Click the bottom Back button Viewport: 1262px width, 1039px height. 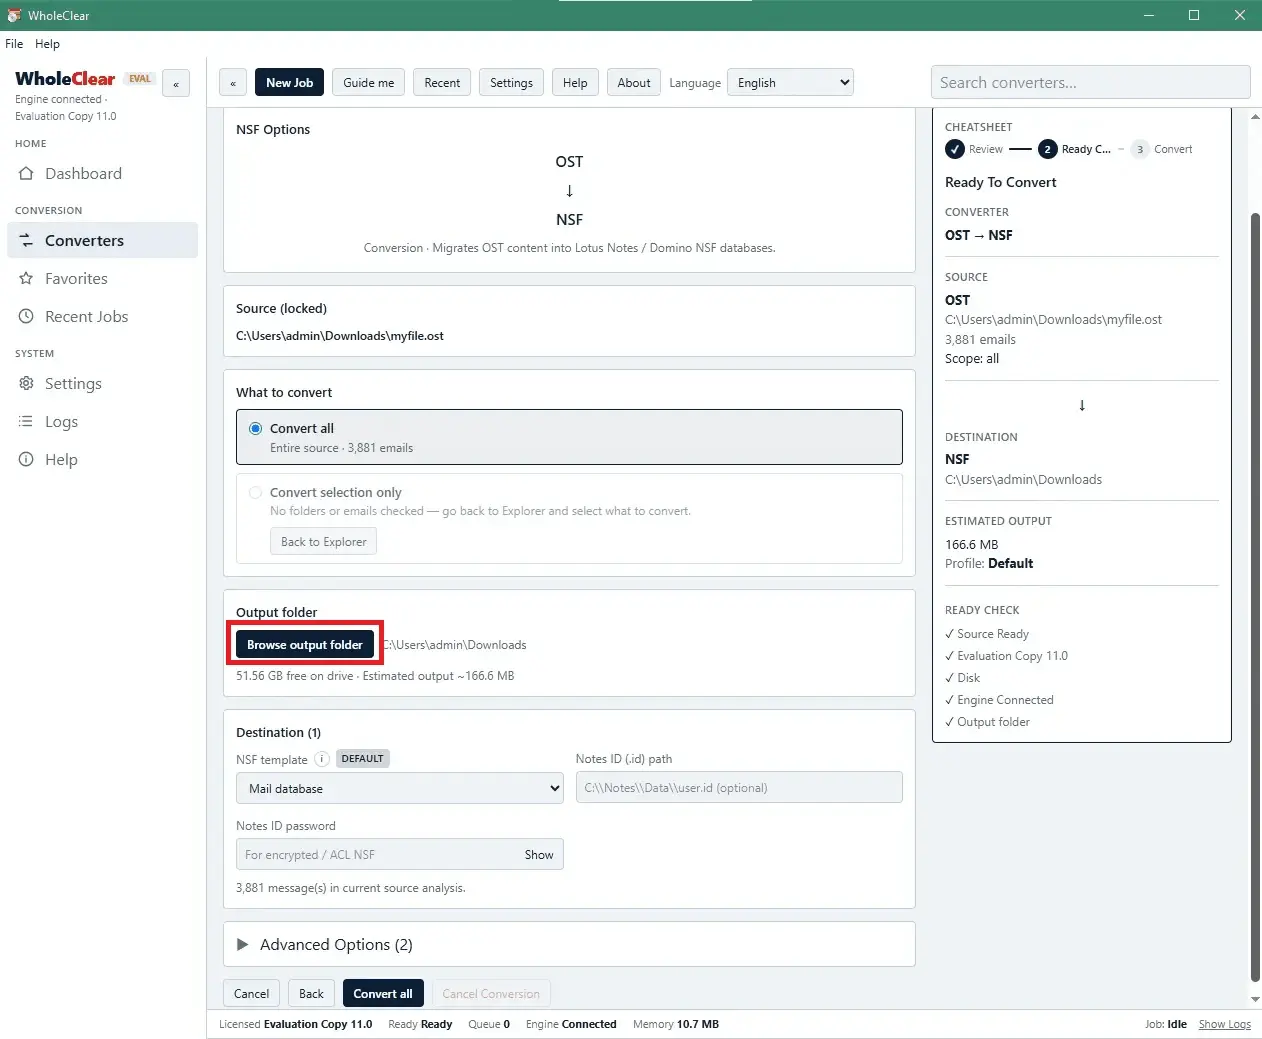(x=311, y=994)
